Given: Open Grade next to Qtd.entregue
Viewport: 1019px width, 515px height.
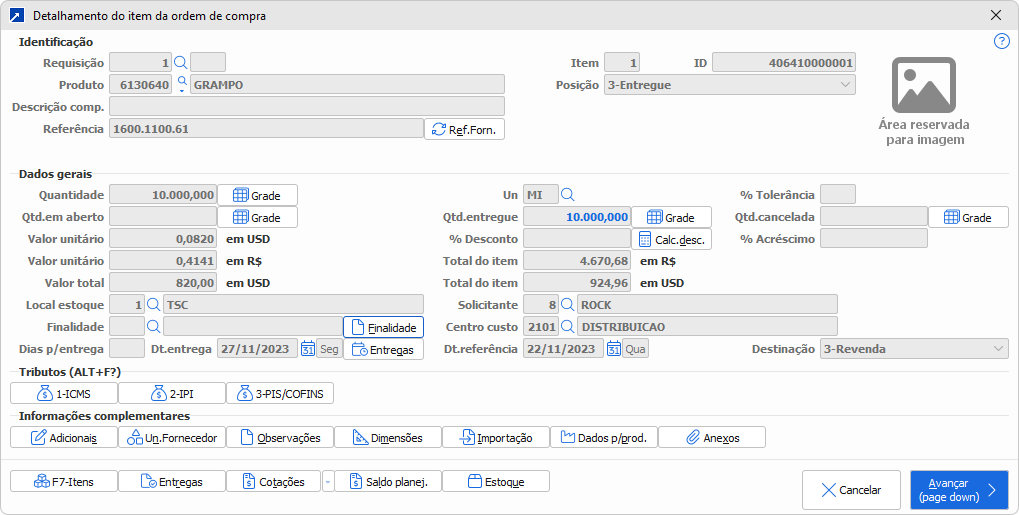Looking at the screenshot, I should [x=671, y=217].
